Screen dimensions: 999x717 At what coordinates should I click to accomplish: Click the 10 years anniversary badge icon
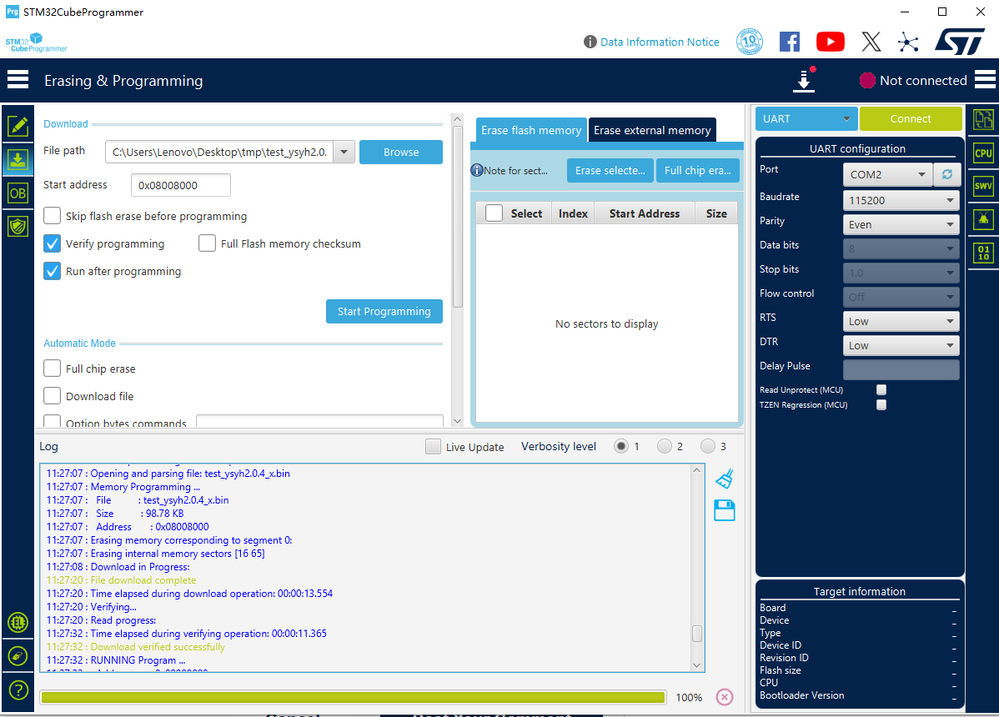pyautogui.click(x=749, y=41)
